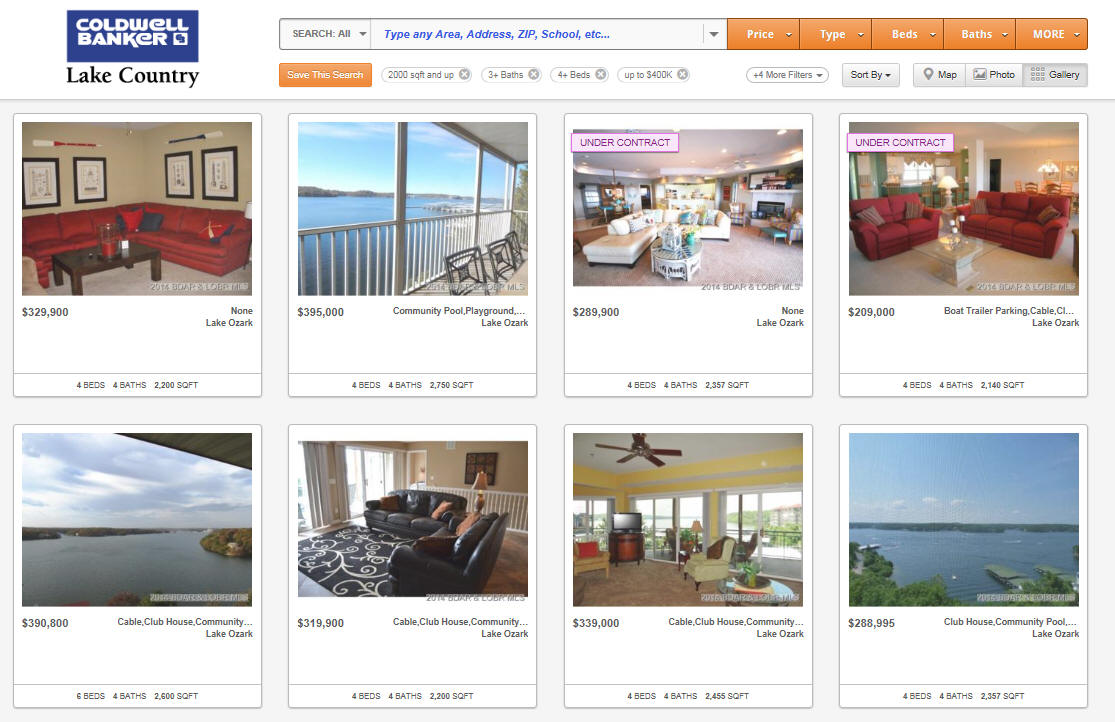Expand the +4 More Filters pill

[x=787, y=75]
